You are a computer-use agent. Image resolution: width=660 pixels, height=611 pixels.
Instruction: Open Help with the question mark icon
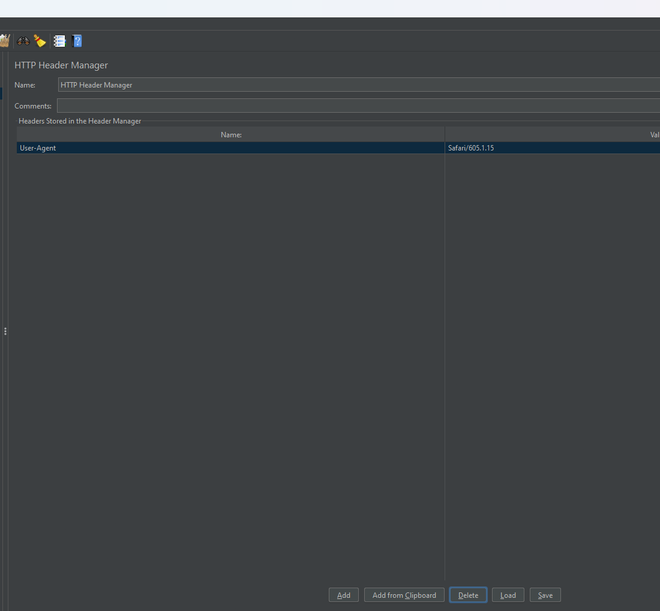77,41
